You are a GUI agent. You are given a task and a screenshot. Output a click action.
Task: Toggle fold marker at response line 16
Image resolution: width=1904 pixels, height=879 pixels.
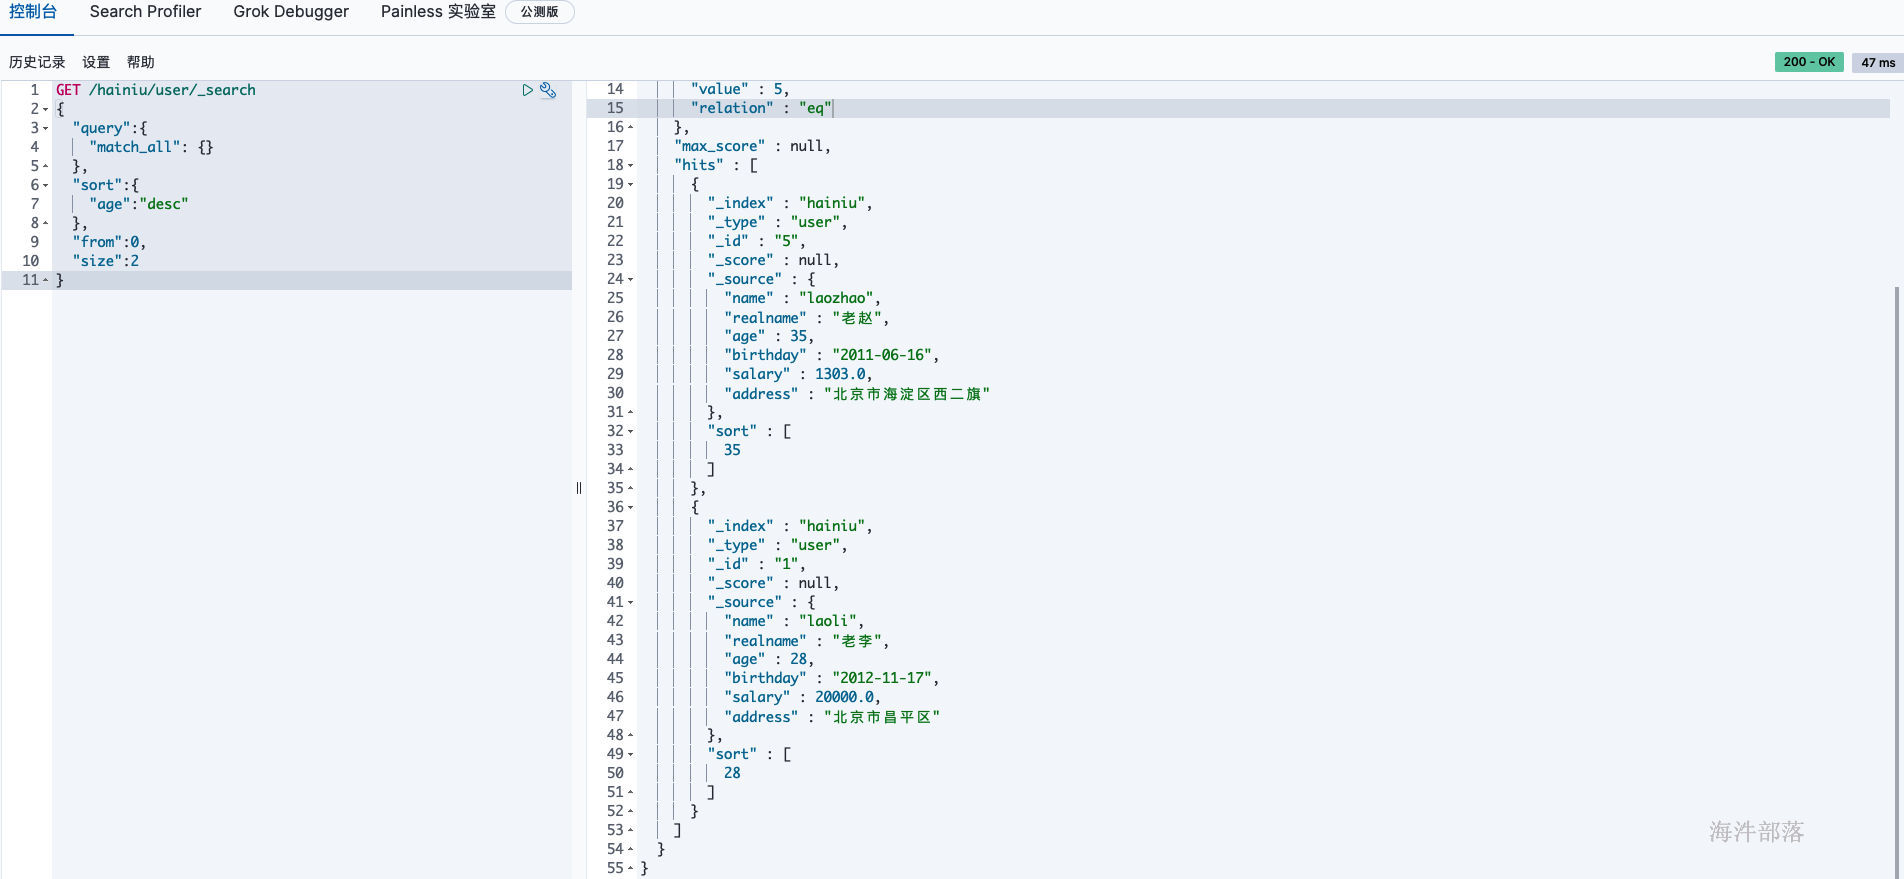631,127
